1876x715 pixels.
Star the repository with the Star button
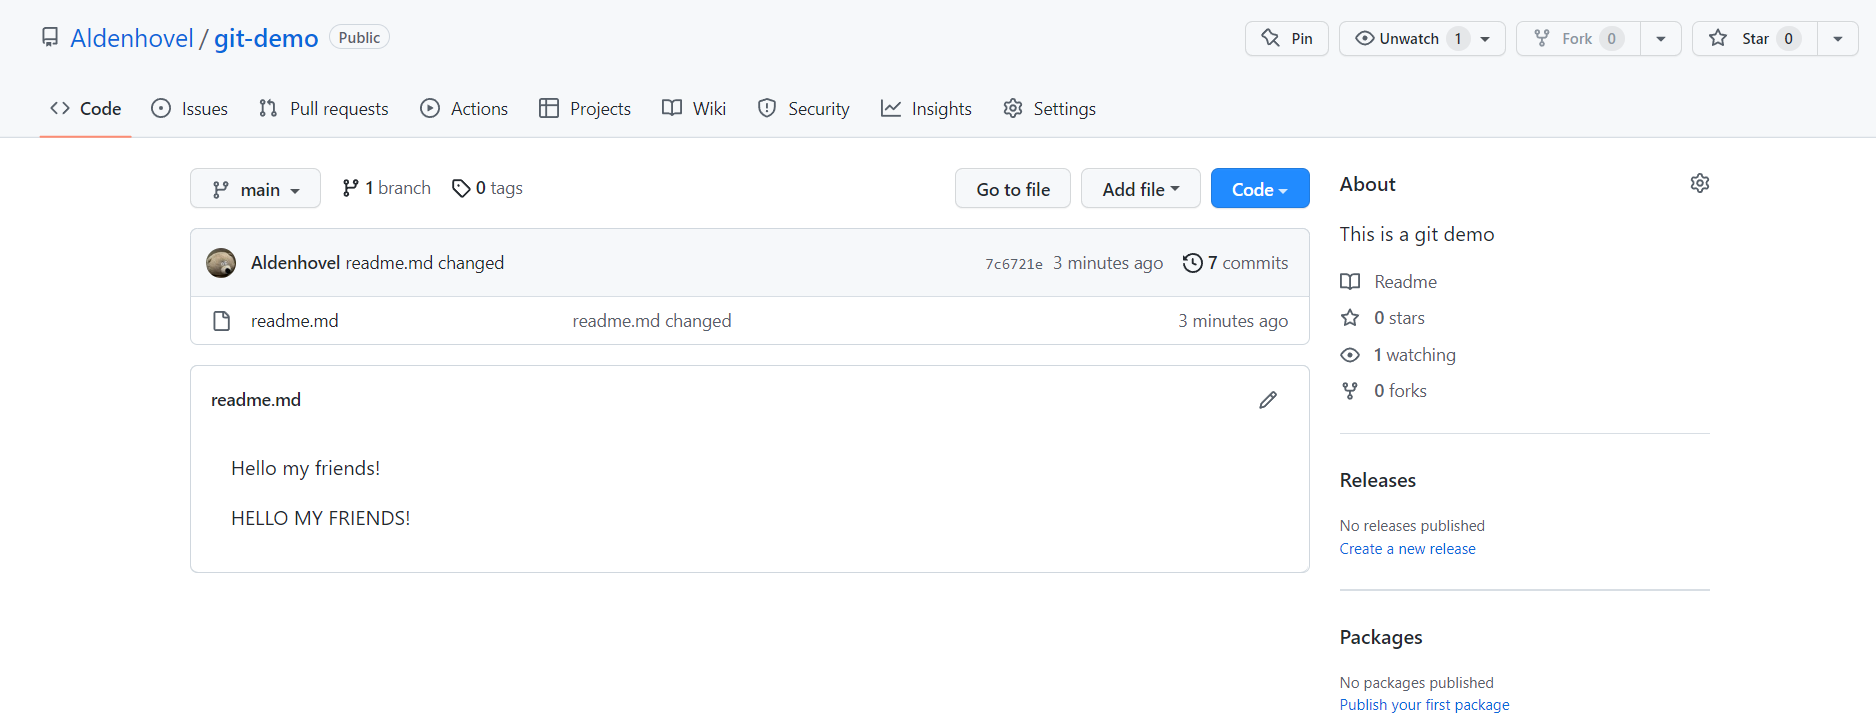point(1754,38)
